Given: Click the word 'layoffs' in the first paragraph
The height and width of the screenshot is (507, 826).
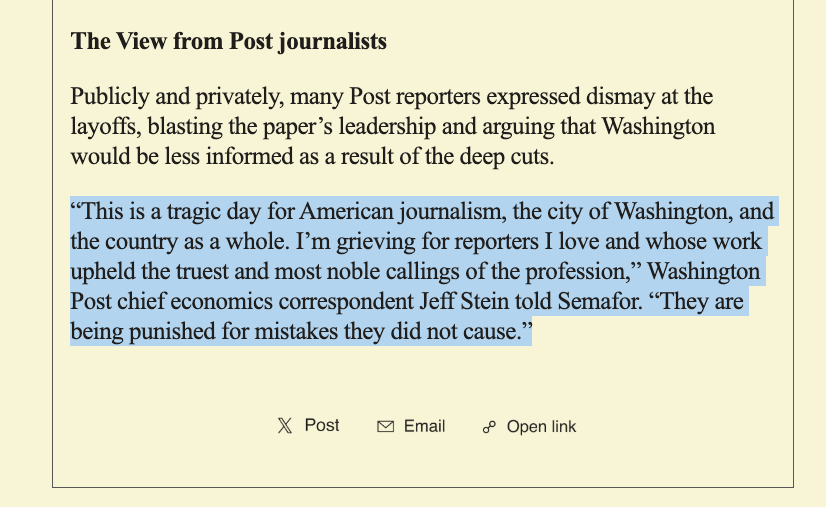Looking at the screenshot, I should pyautogui.click(x=106, y=127).
